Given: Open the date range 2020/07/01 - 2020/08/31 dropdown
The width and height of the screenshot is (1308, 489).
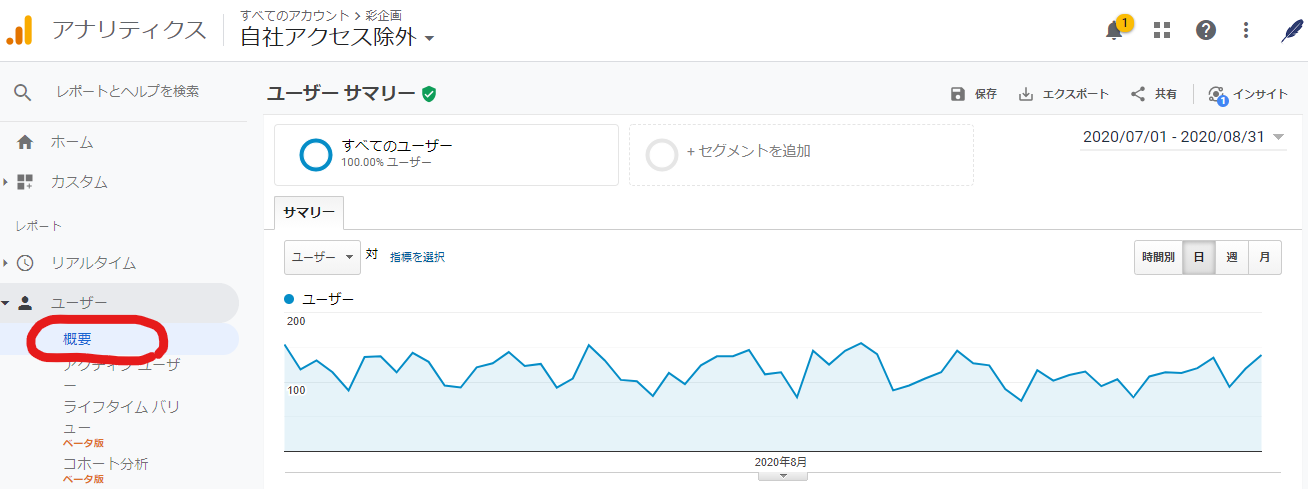Looking at the screenshot, I should [1183, 137].
